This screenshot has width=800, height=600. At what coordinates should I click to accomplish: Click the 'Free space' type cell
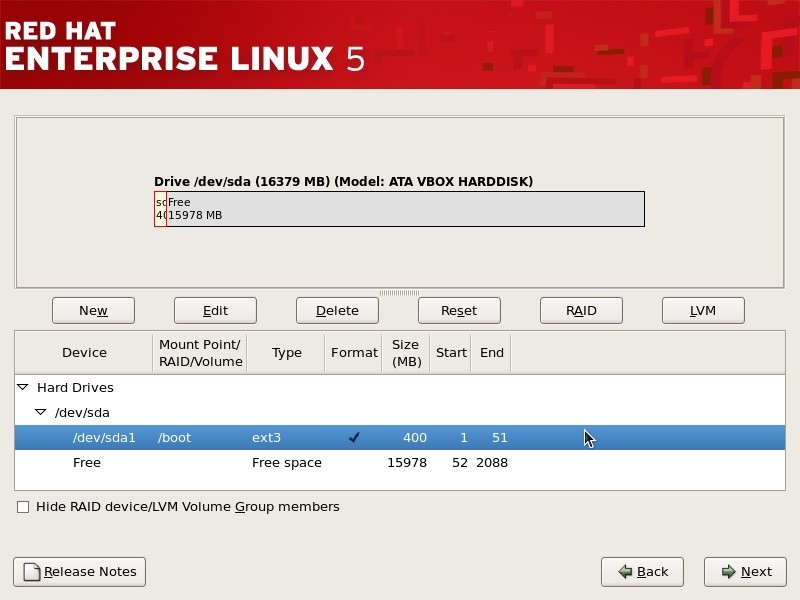287,463
